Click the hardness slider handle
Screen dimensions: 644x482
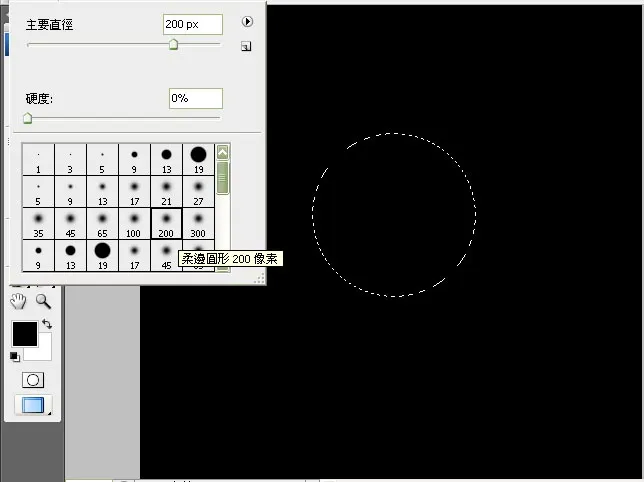coord(28,118)
